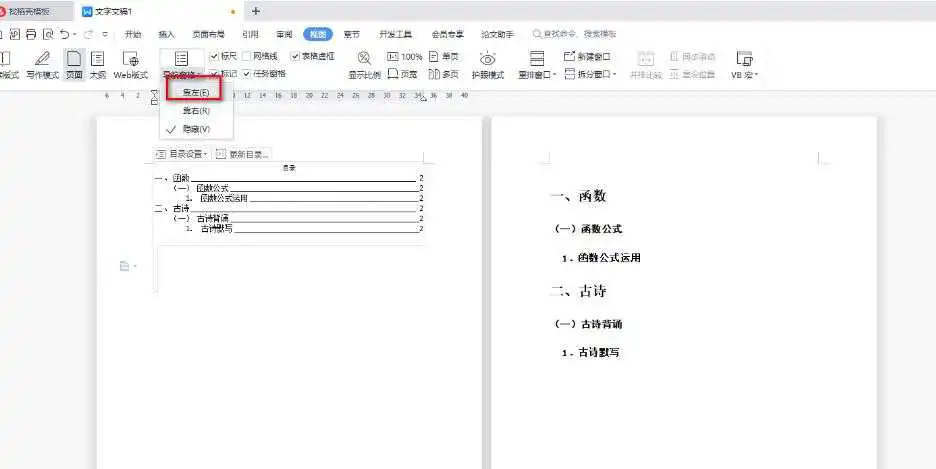Screen dimensions: 936x469
Task: Open the Home (开始) ribbon tab
Action: point(133,35)
